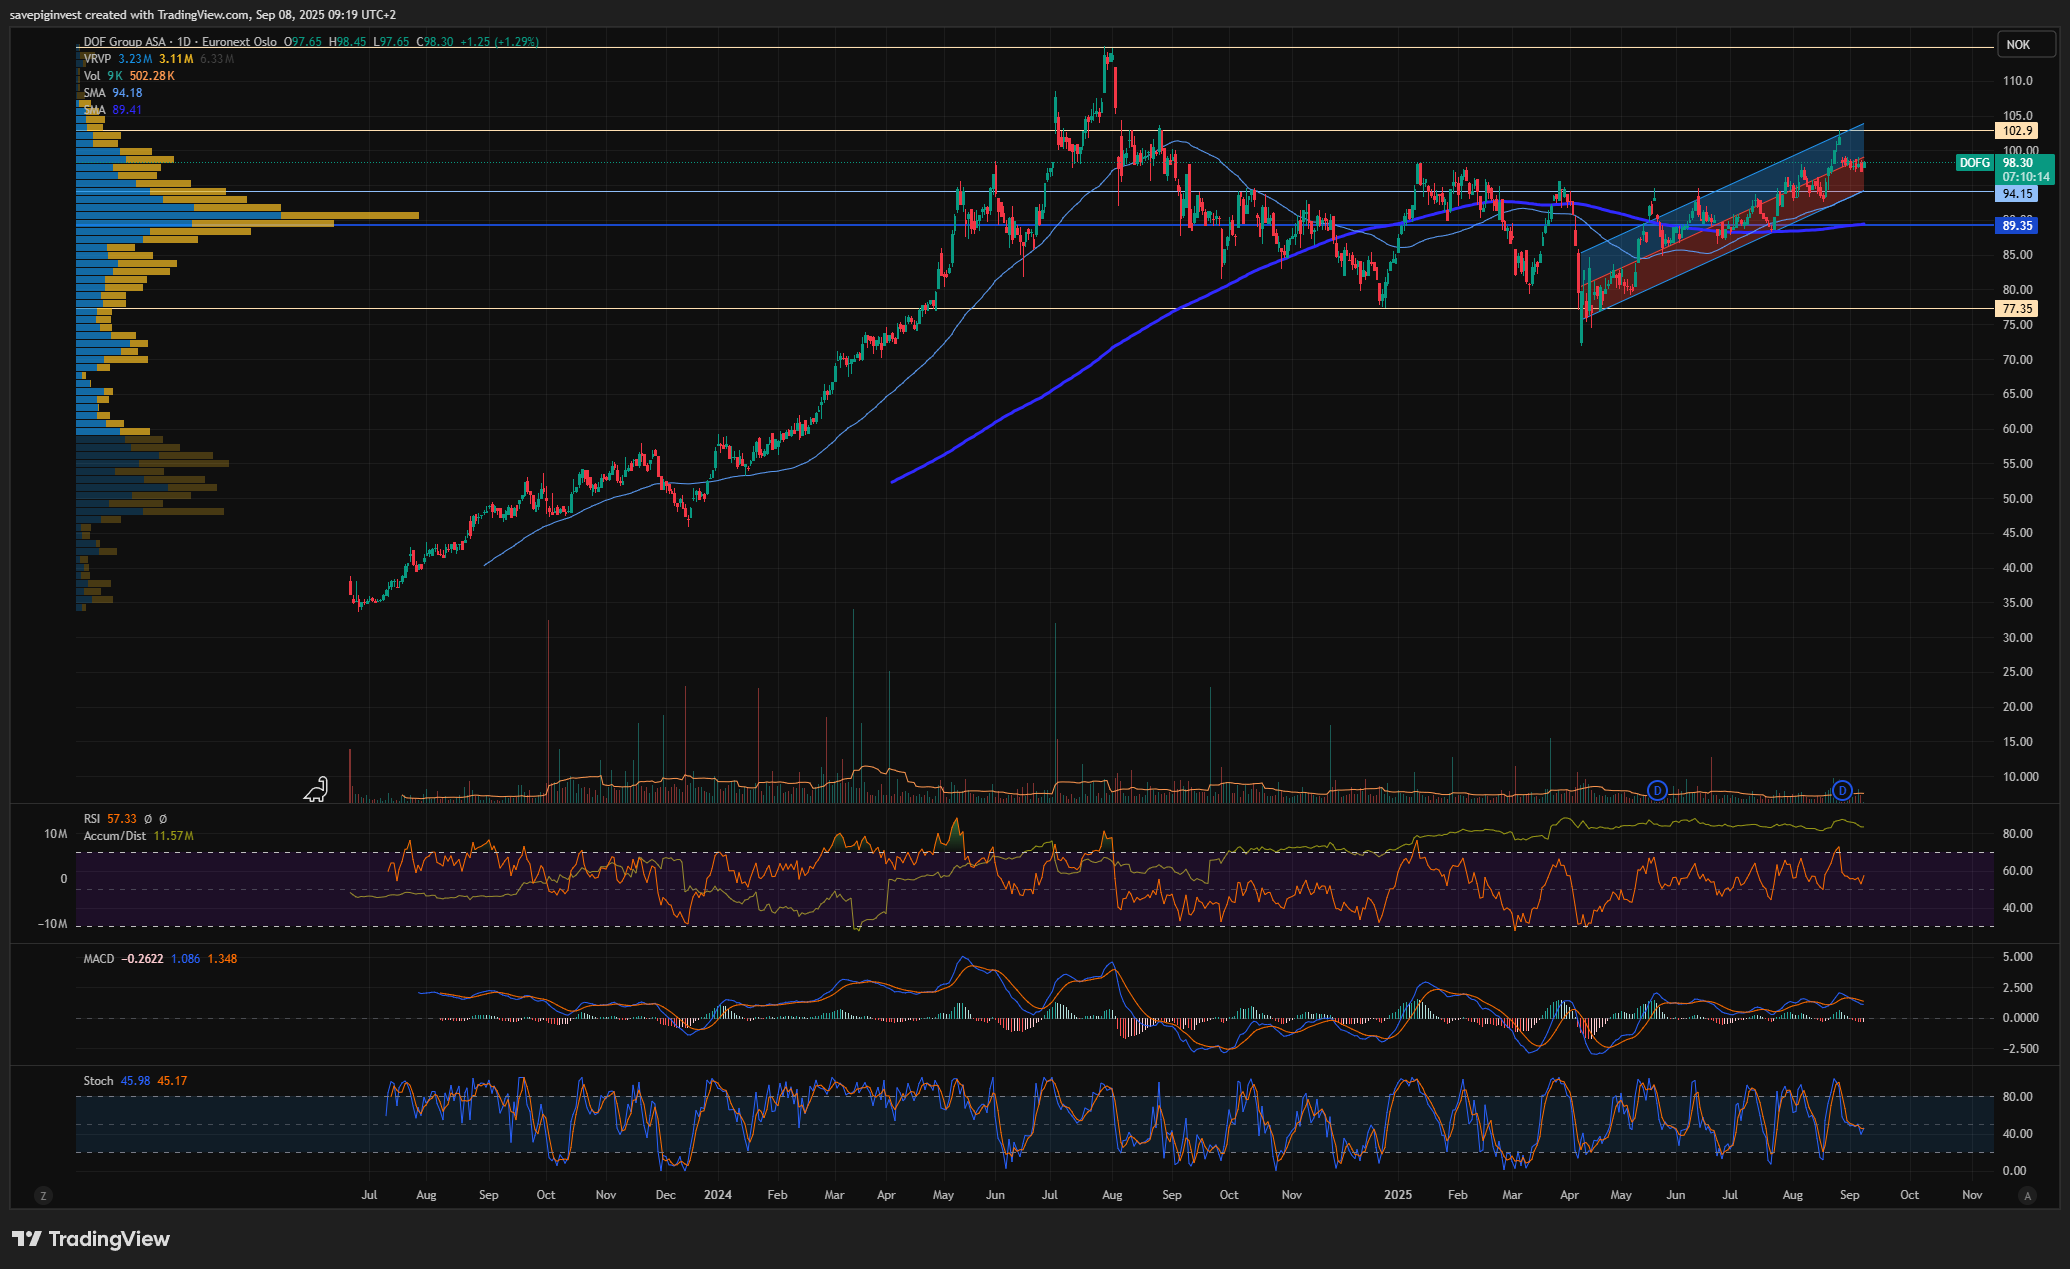
Task: Click the dividend 'D' marker near September
Action: [x=1842, y=790]
